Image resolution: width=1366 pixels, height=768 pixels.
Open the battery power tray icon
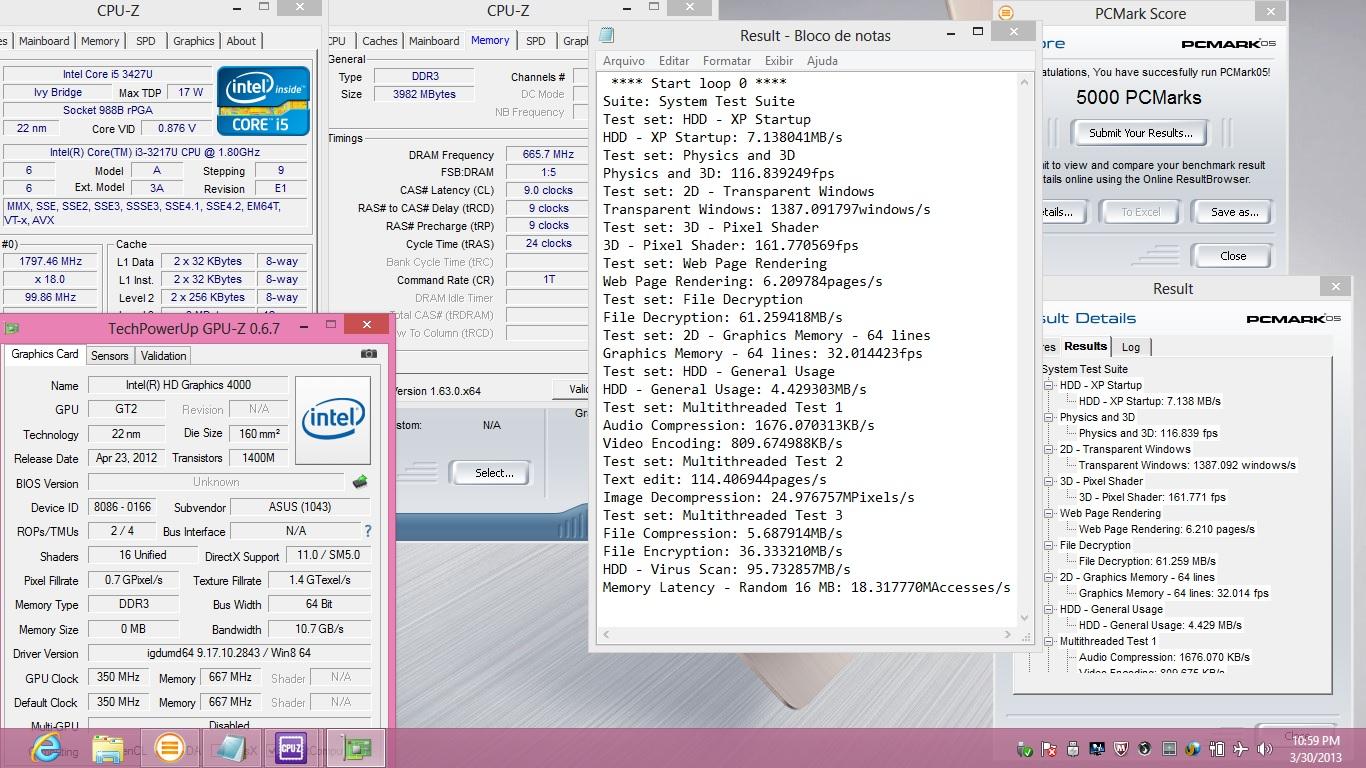click(x=1217, y=748)
